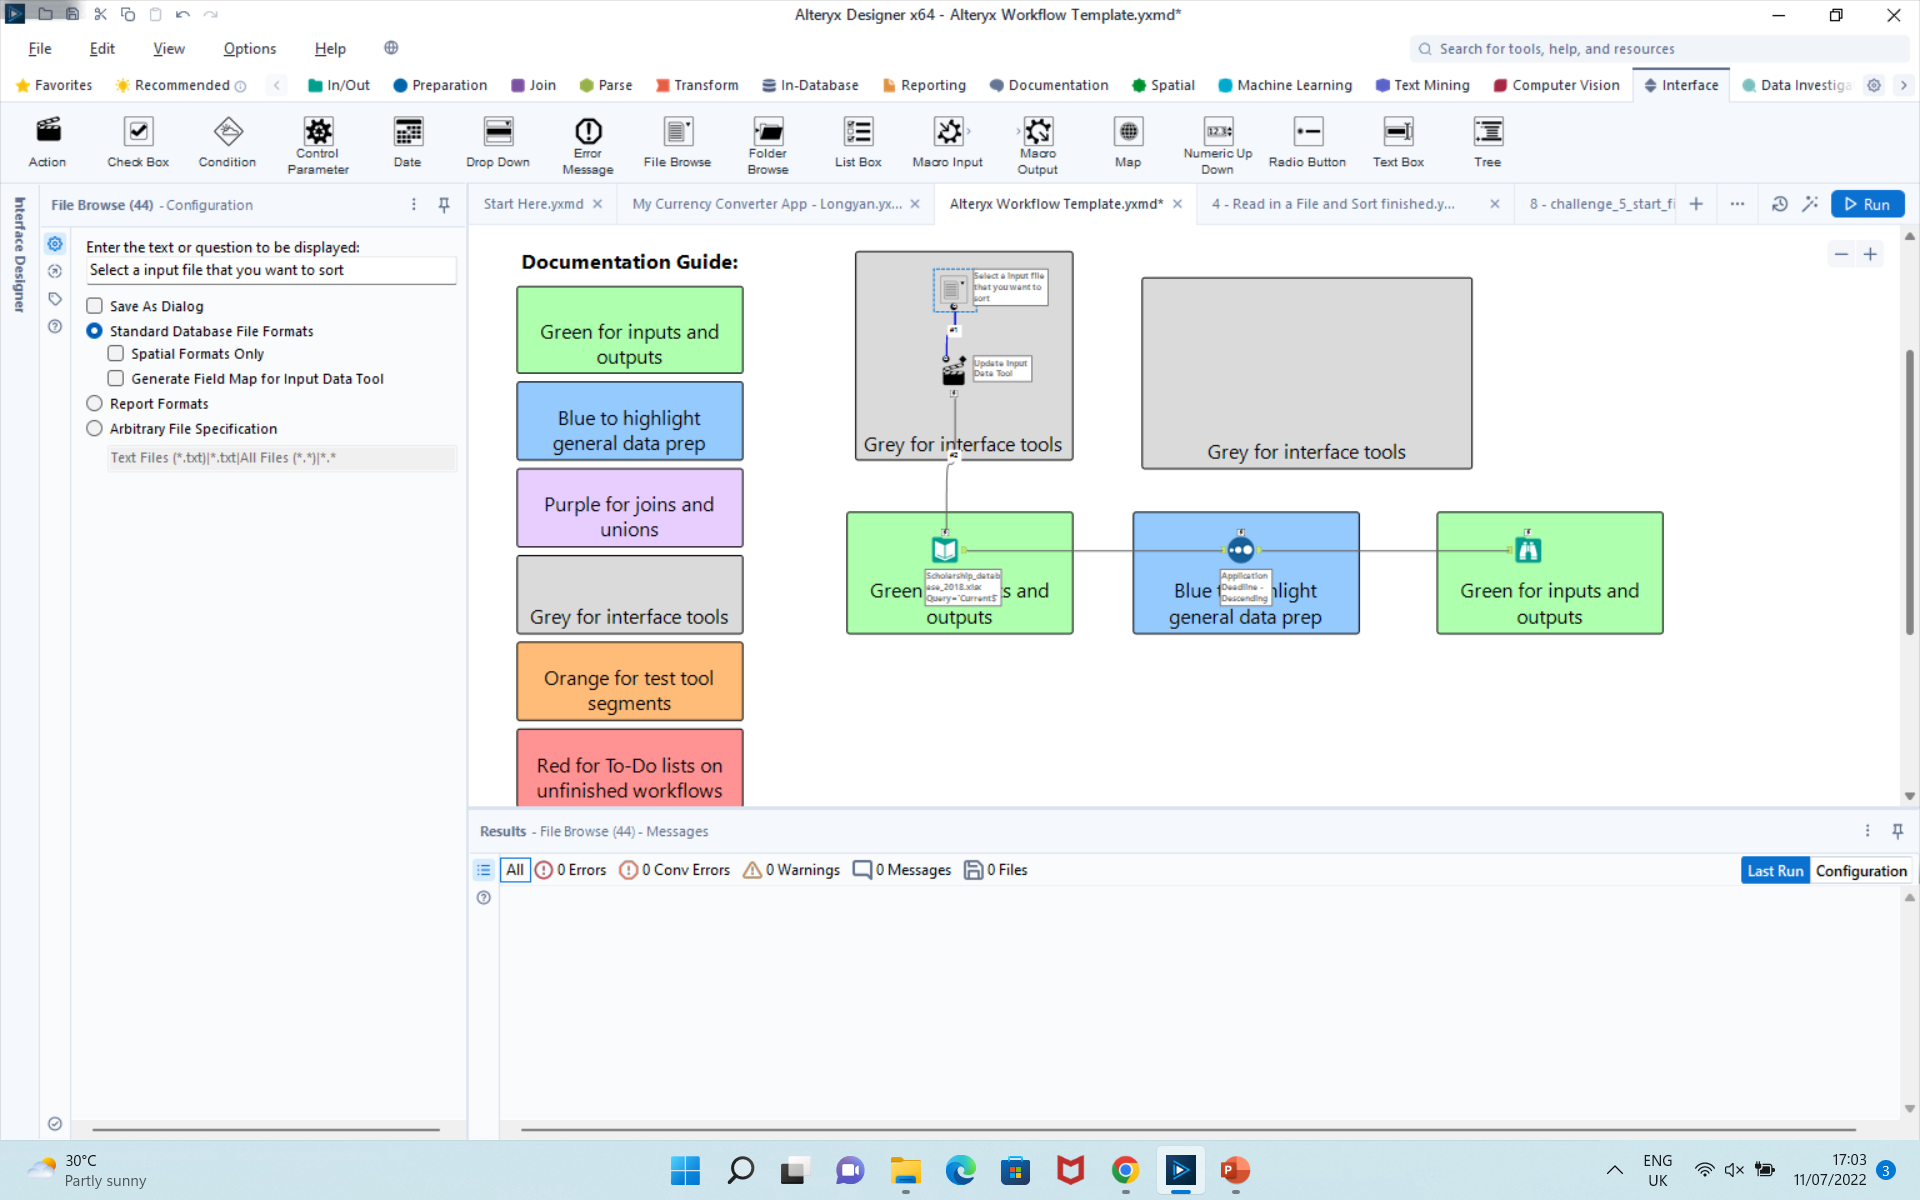Pick the Numeric Up Down tool
This screenshot has height=1200, width=1920.
click(1218, 145)
